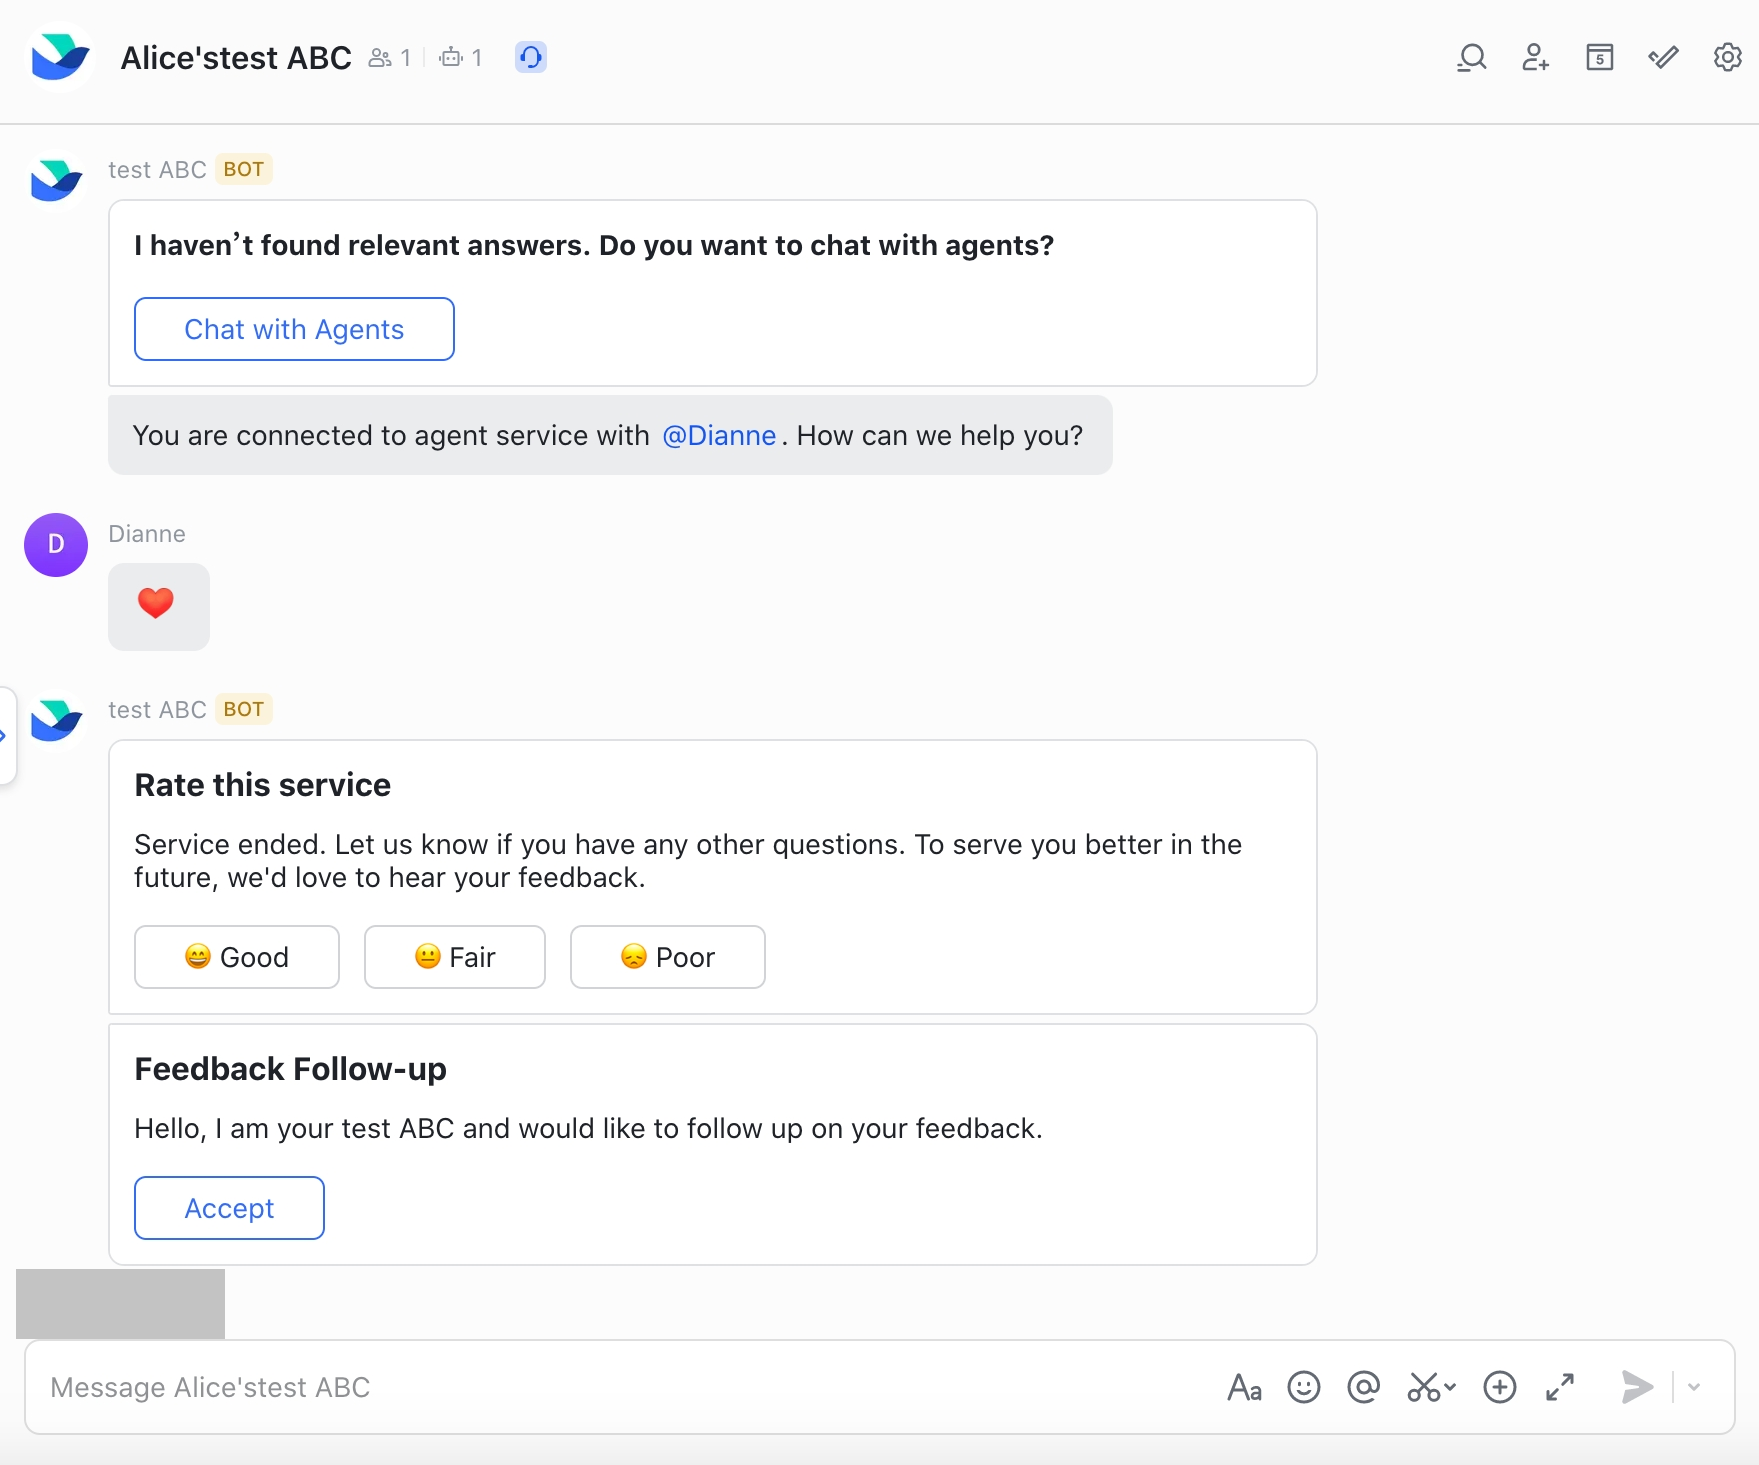This screenshot has height=1465, width=1759.
Task: Select the Fair rating option
Action: [x=455, y=957]
